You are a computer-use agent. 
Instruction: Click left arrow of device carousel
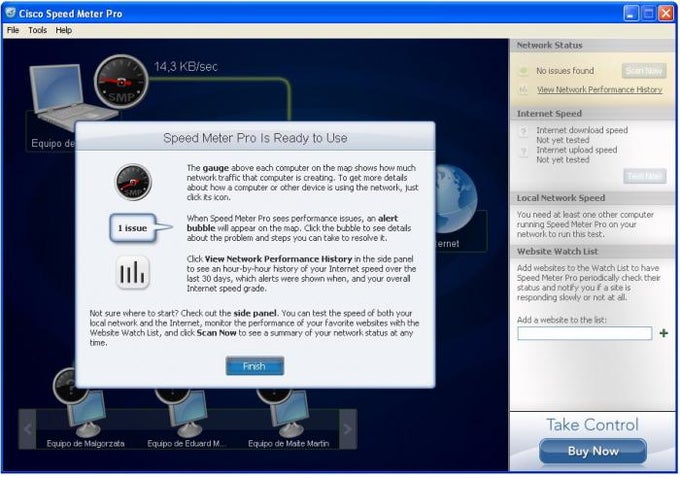[x=27, y=429]
